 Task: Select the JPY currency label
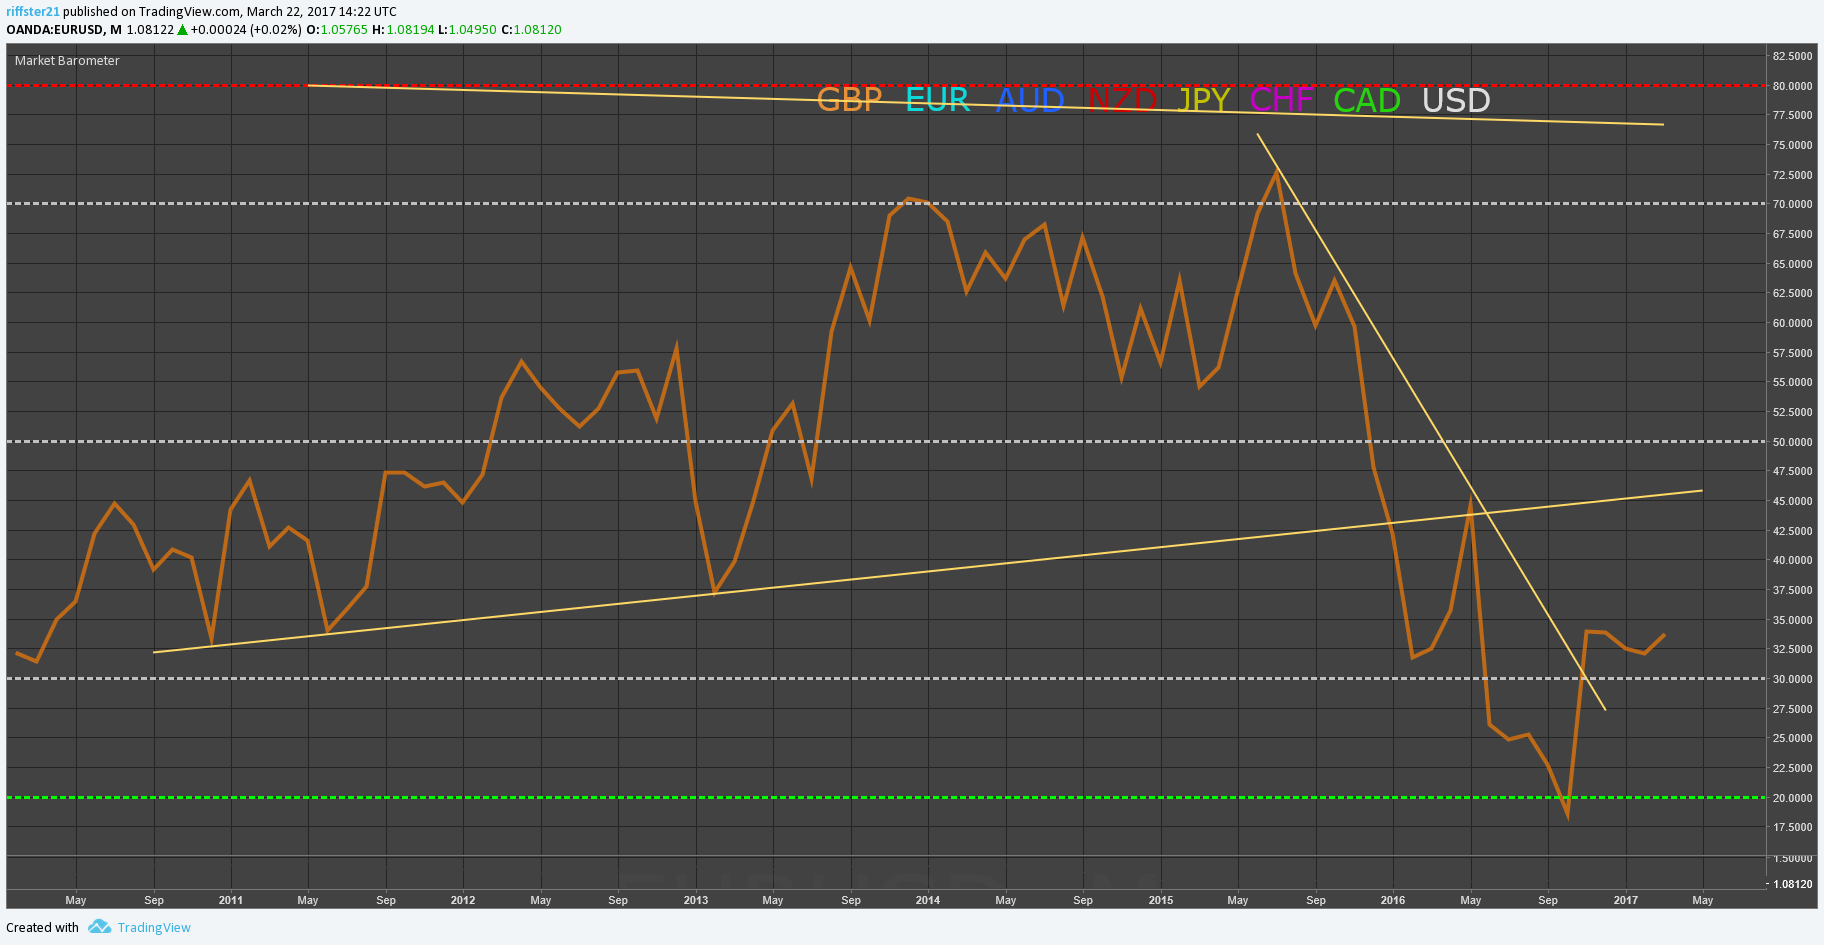click(1204, 100)
